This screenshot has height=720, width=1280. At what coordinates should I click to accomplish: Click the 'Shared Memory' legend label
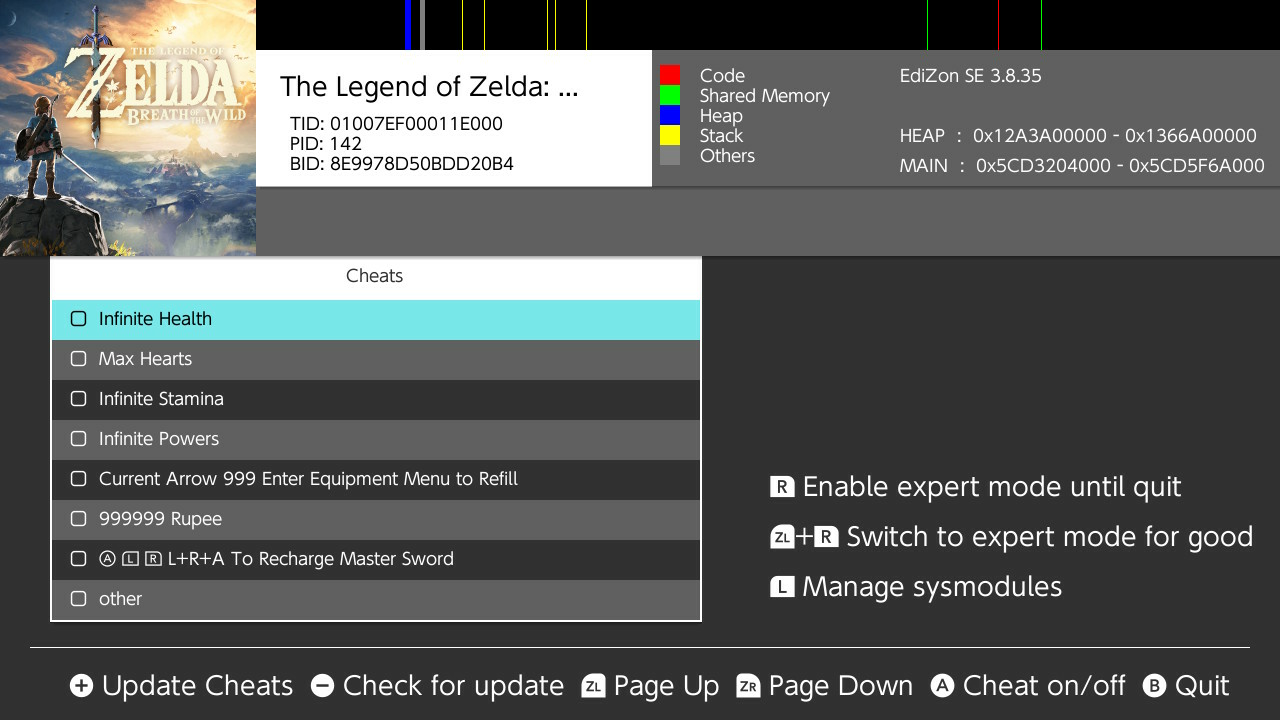point(765,96)
